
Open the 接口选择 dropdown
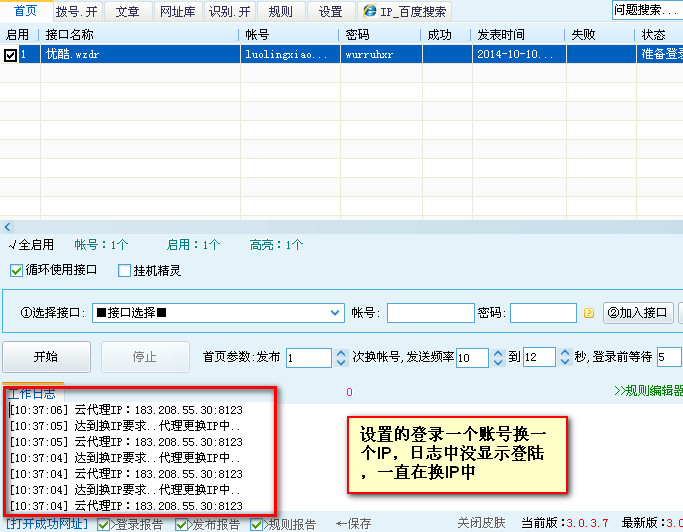click(x=336, y=313)
